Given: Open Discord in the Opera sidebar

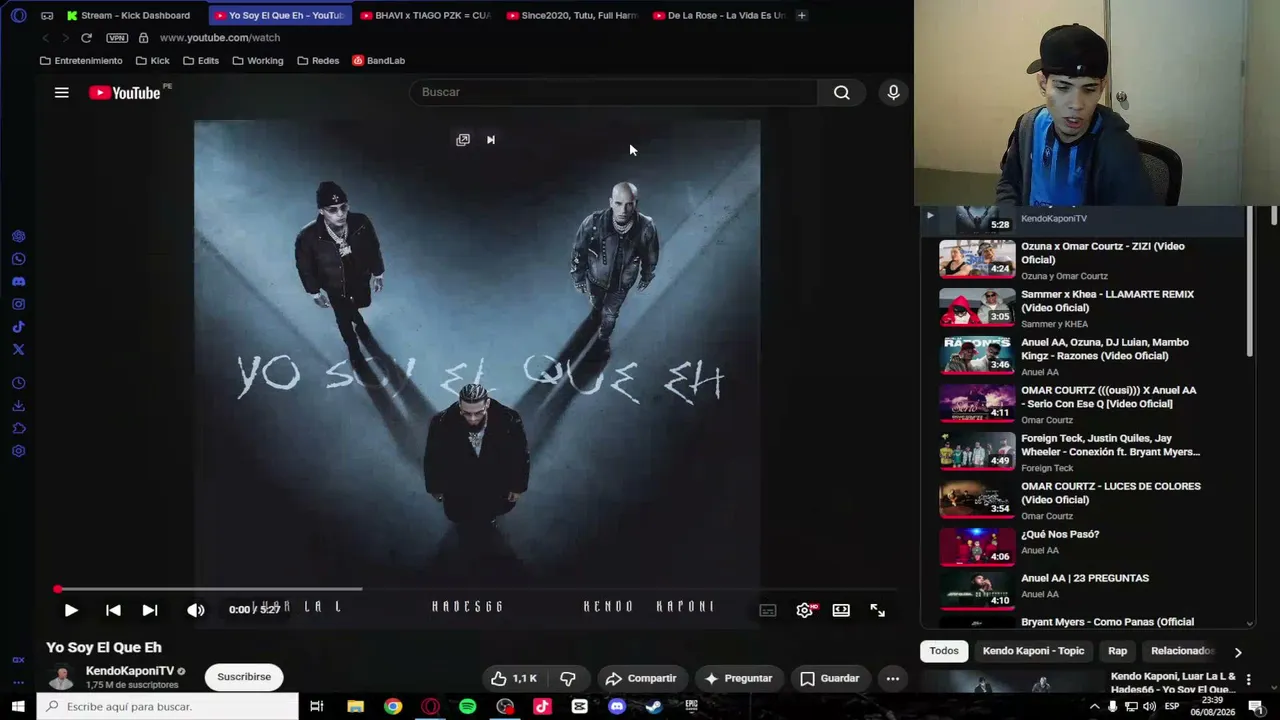Looking at the screenshot, I should pyautogui.click(x=18, y=282).
